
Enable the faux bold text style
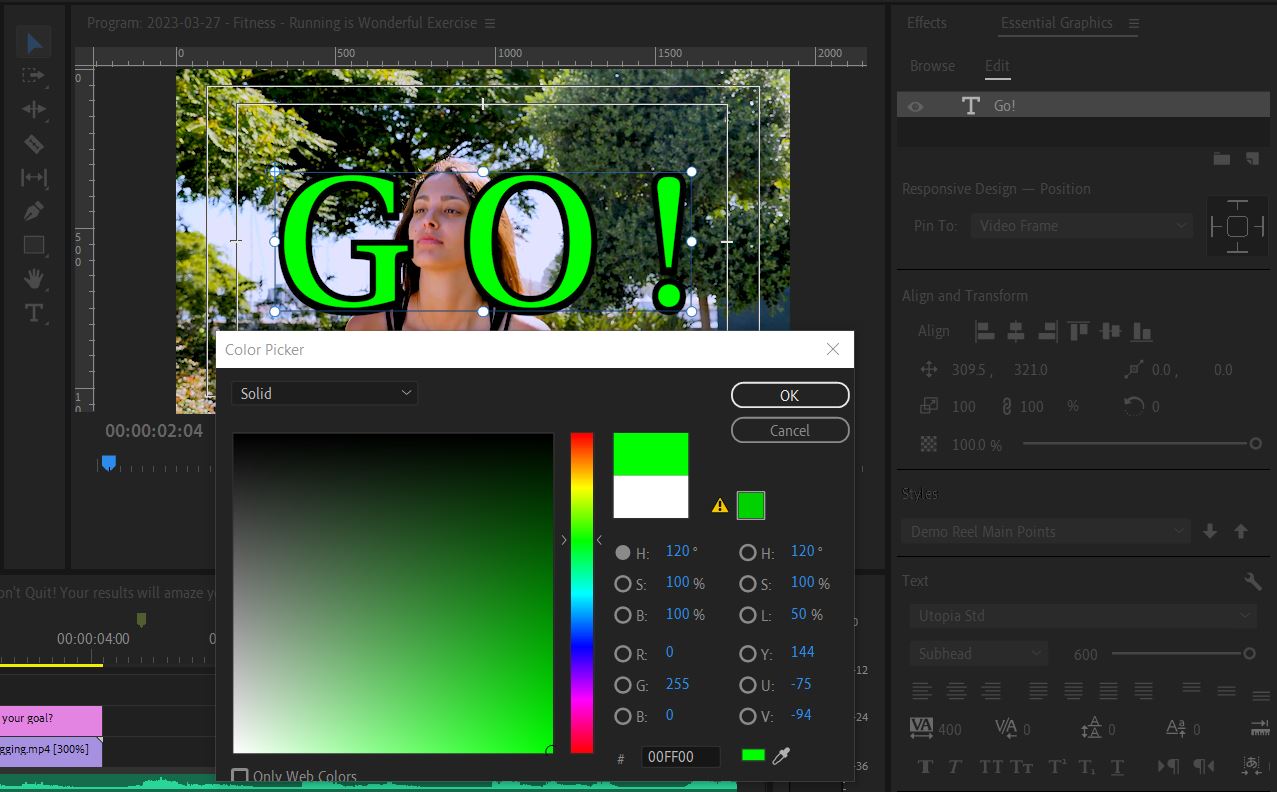pos(925,767)
